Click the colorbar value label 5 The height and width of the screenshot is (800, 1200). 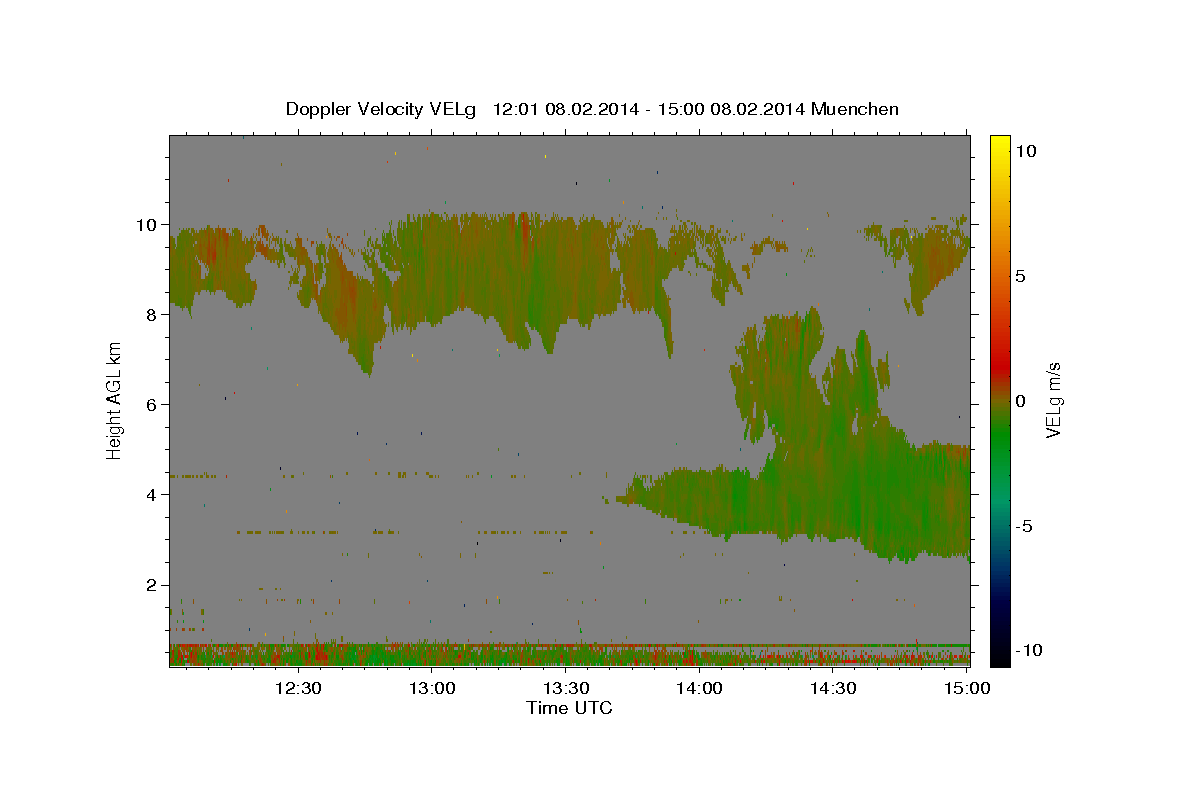1020,276
